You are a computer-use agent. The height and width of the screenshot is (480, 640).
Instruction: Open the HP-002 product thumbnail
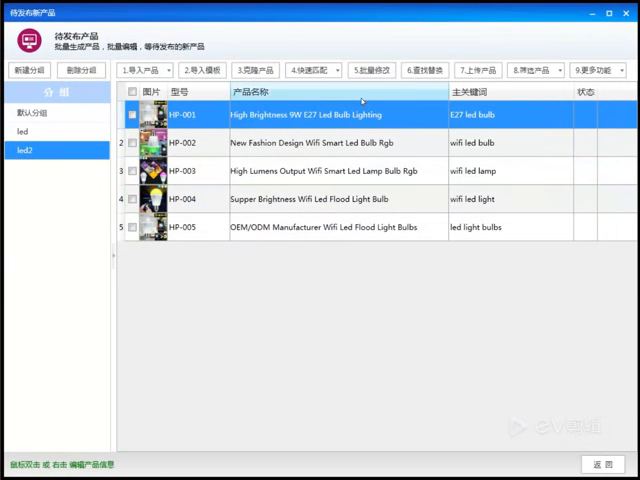pos(153,143)
